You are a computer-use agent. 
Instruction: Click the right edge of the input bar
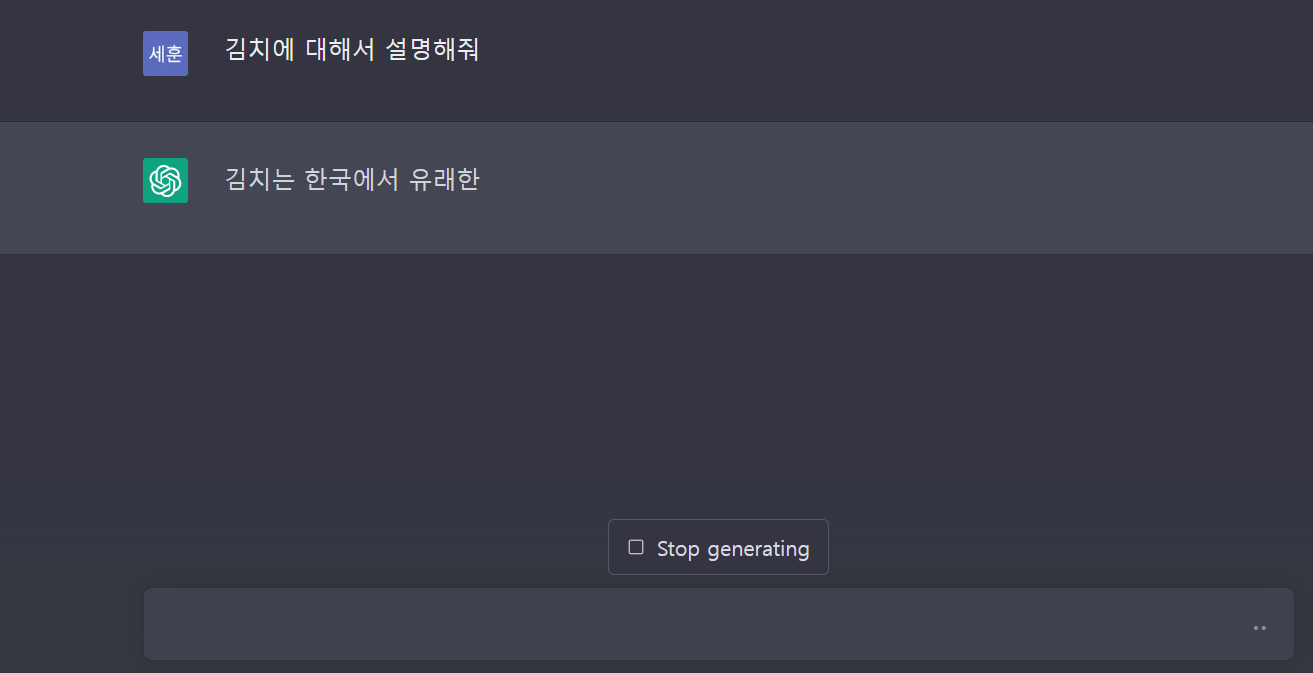point(1270,624)
